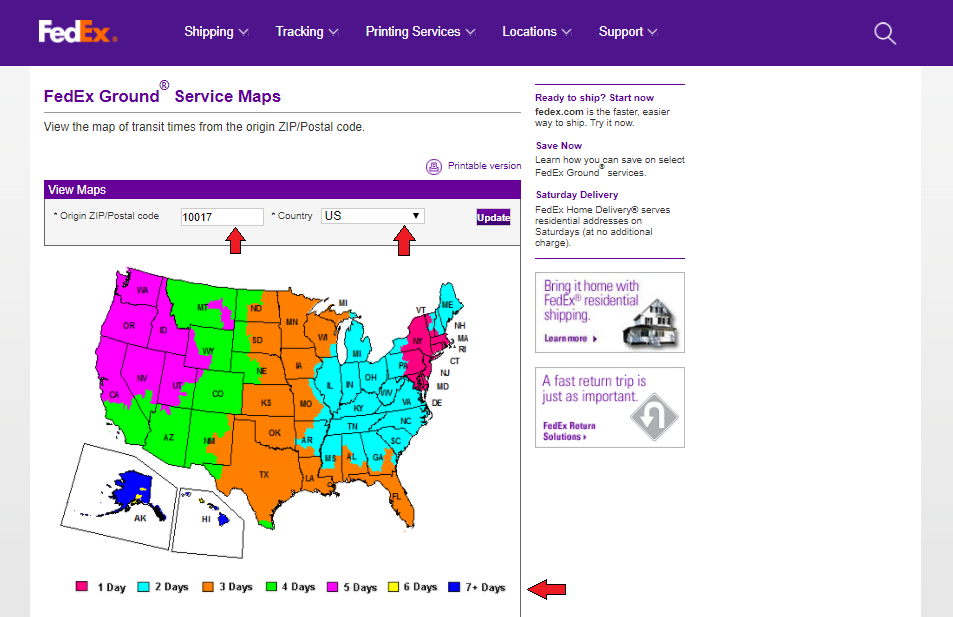
Task: Expand the Tracking chevron arrow
Action: pos(333,32)
